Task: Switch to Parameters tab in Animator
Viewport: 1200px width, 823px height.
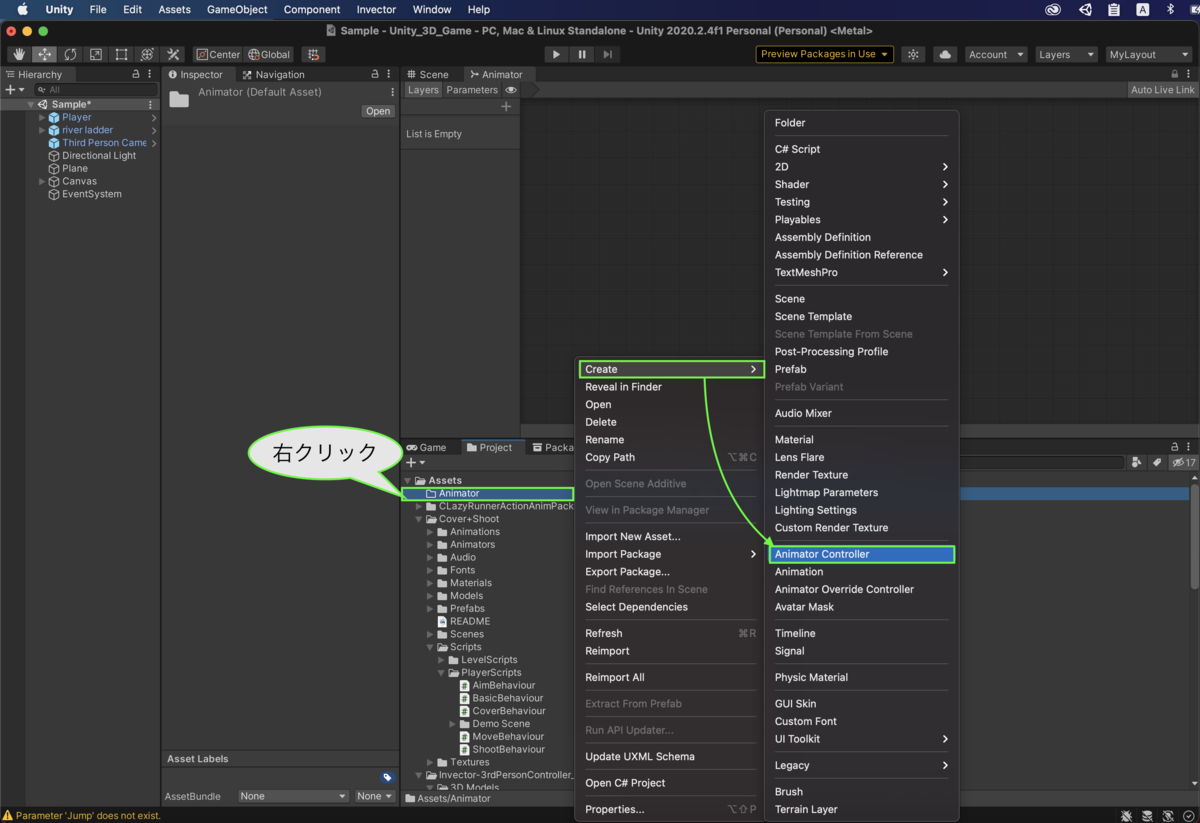Action: [471, 90]
